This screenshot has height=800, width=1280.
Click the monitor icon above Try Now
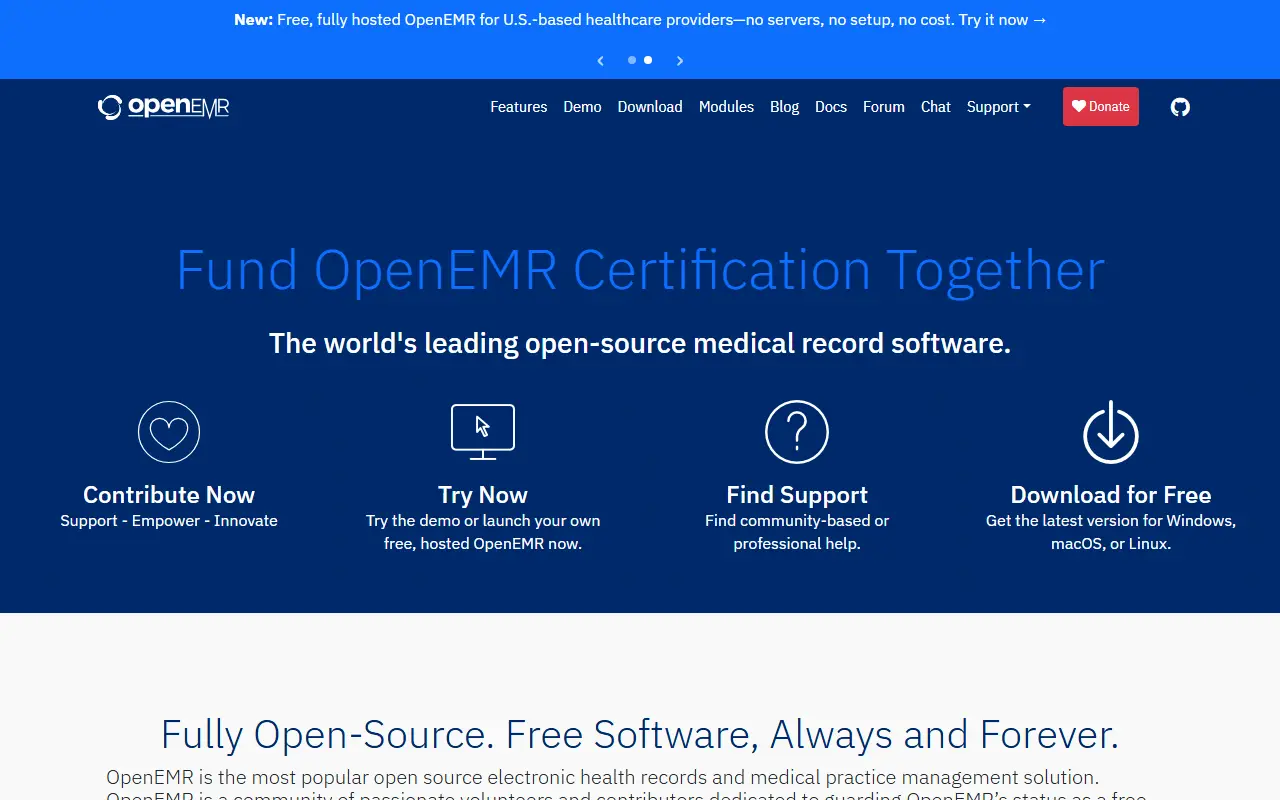click(x=483, y=432)
